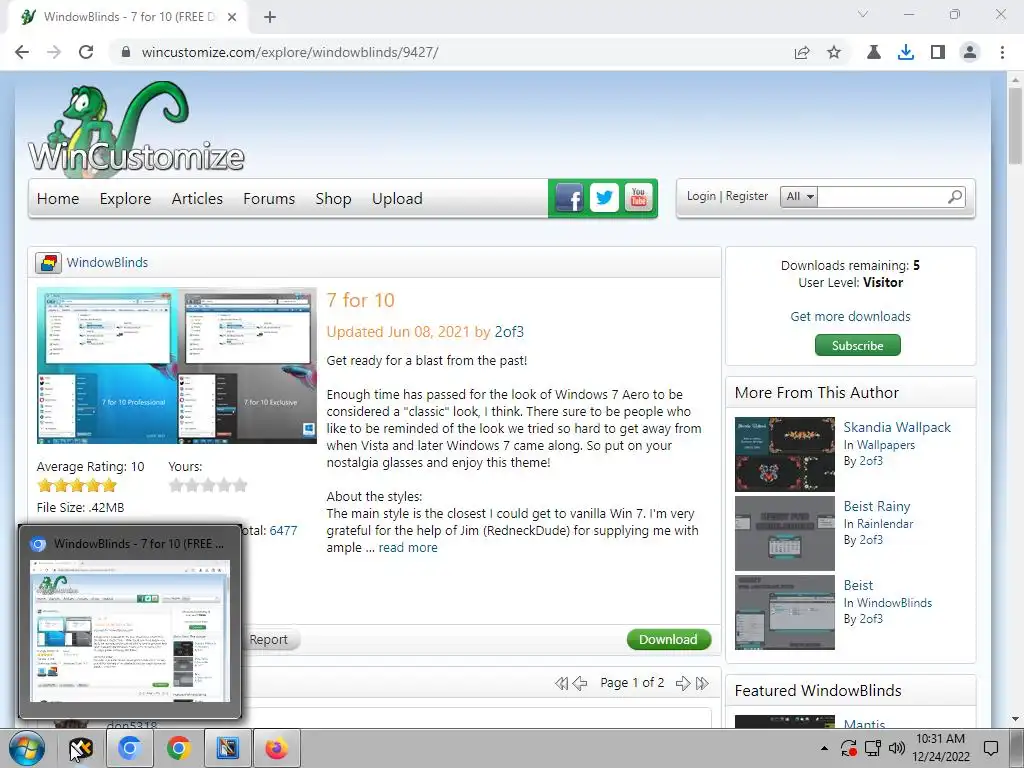The image size is (1024, 768).
Task: Click the WindowBlinds category icon
Action: pos(48,263)
